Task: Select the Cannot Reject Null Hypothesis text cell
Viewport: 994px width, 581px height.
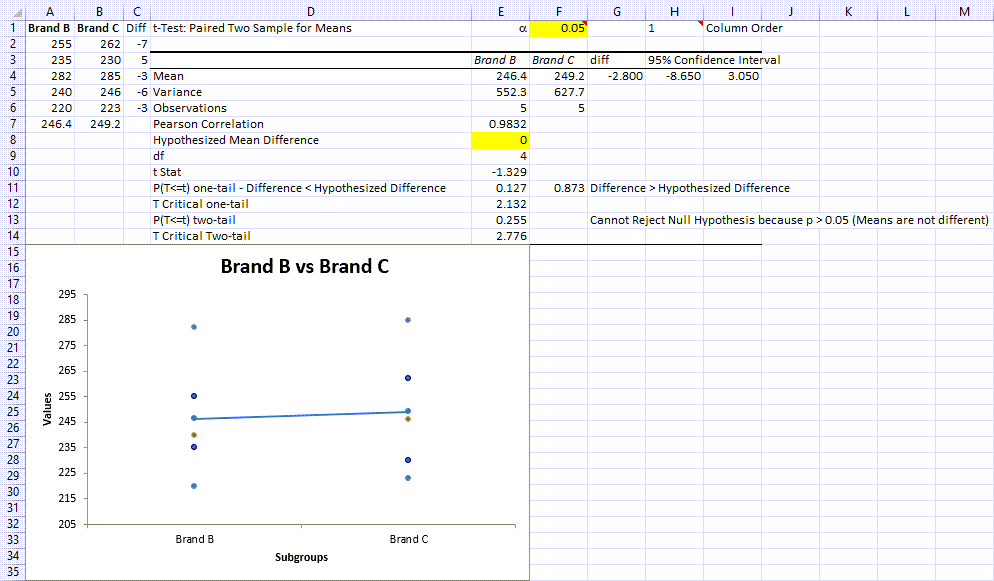Action: coord(788,220)
